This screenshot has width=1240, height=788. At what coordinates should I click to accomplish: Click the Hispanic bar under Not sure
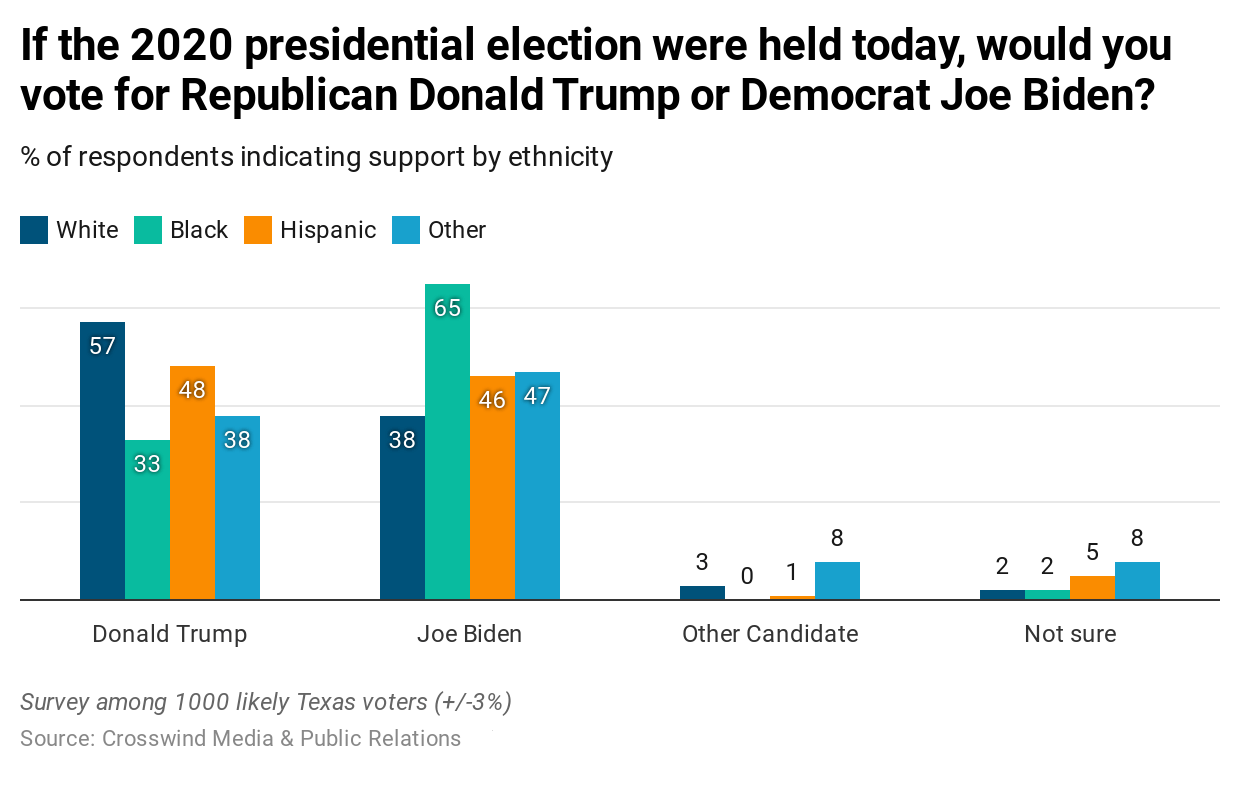coord(1092,588)
